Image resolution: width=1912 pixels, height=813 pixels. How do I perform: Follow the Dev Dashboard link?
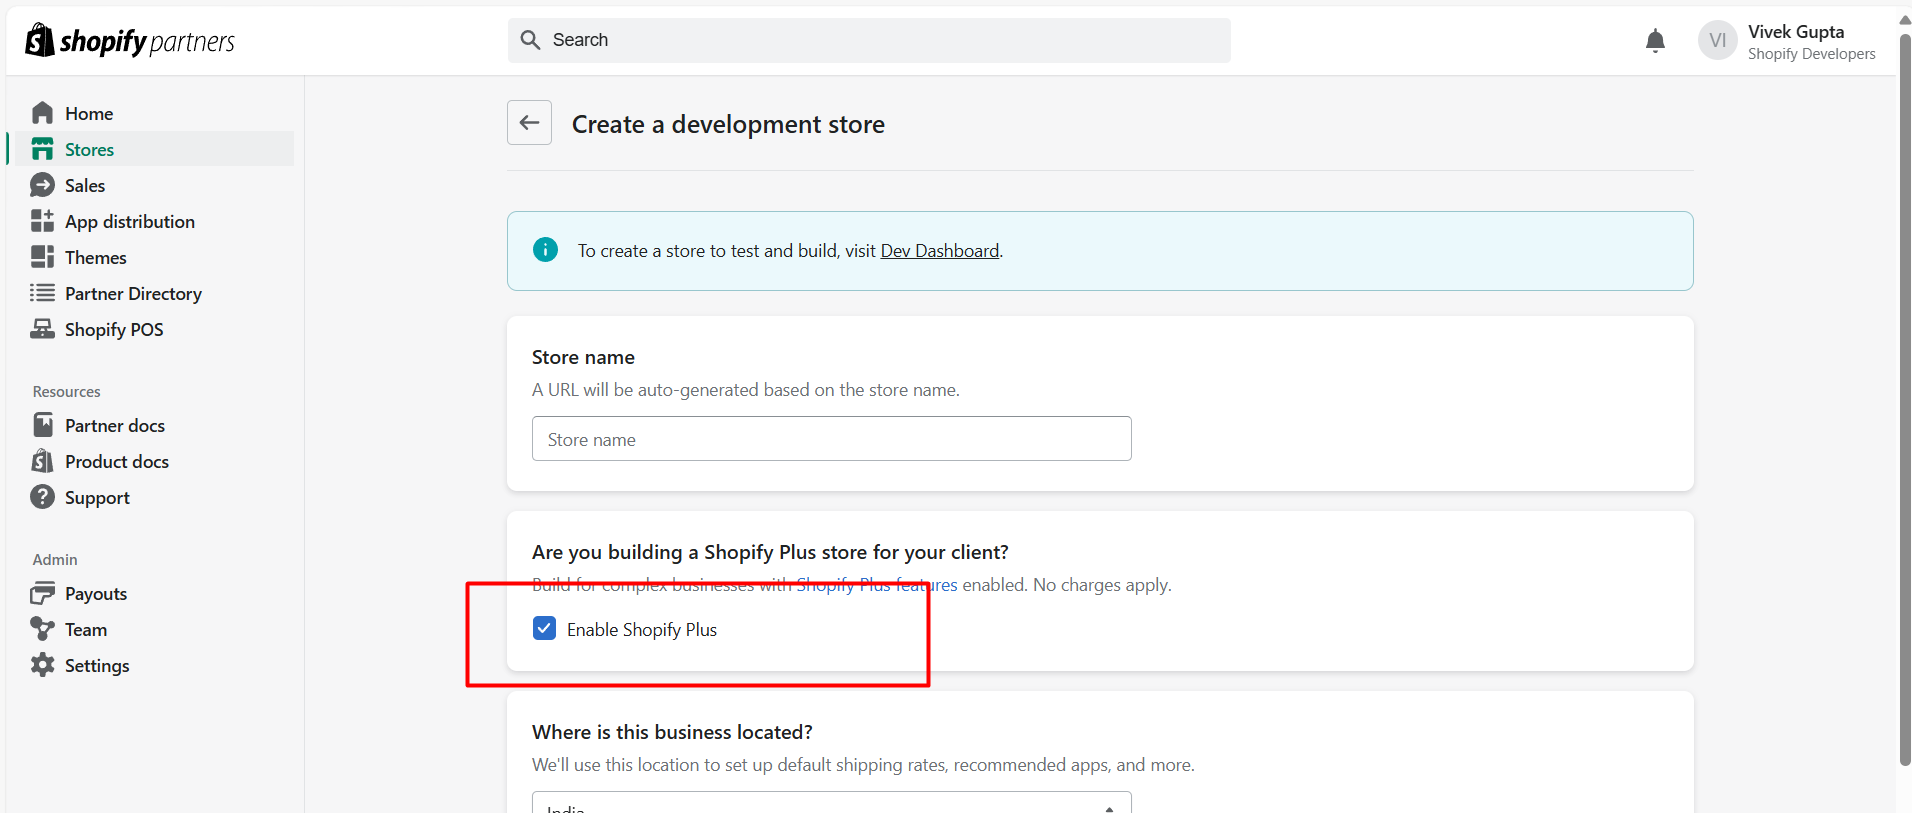(x=939, y=251)
